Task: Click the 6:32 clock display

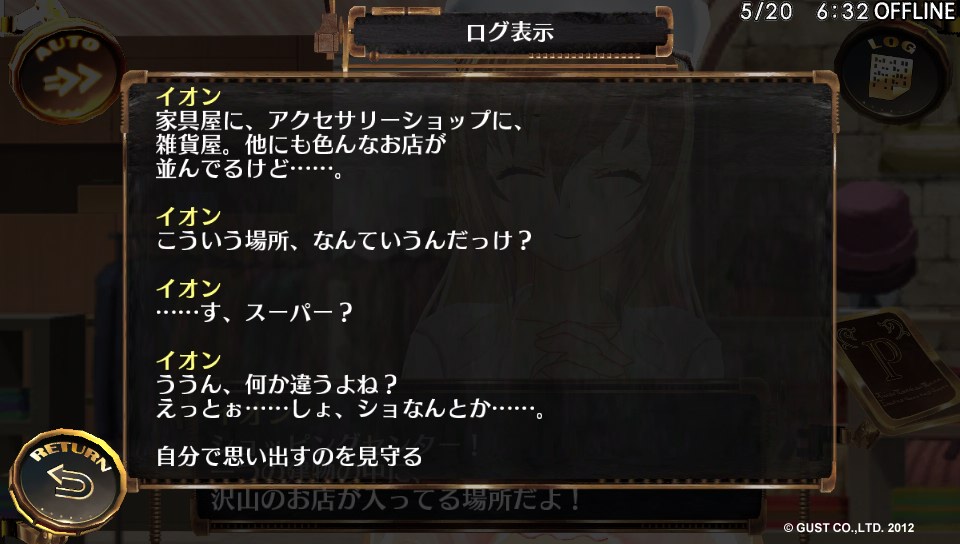Action: point(842,11)
